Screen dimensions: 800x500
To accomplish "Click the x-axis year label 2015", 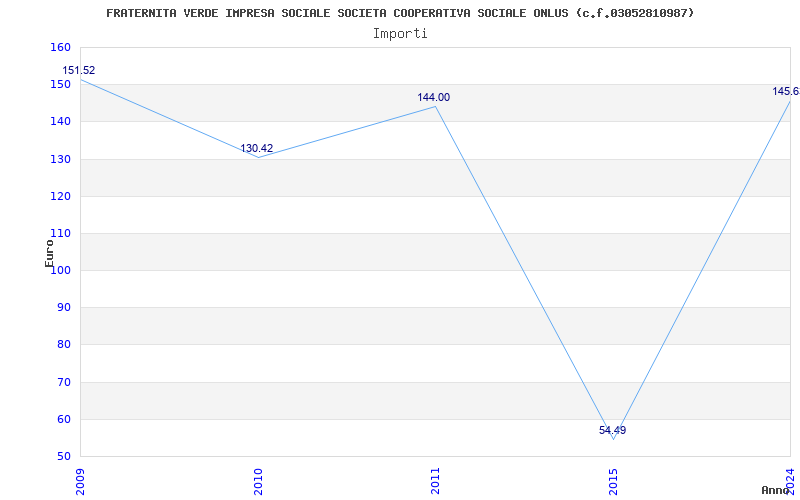I will pos(613,482).
